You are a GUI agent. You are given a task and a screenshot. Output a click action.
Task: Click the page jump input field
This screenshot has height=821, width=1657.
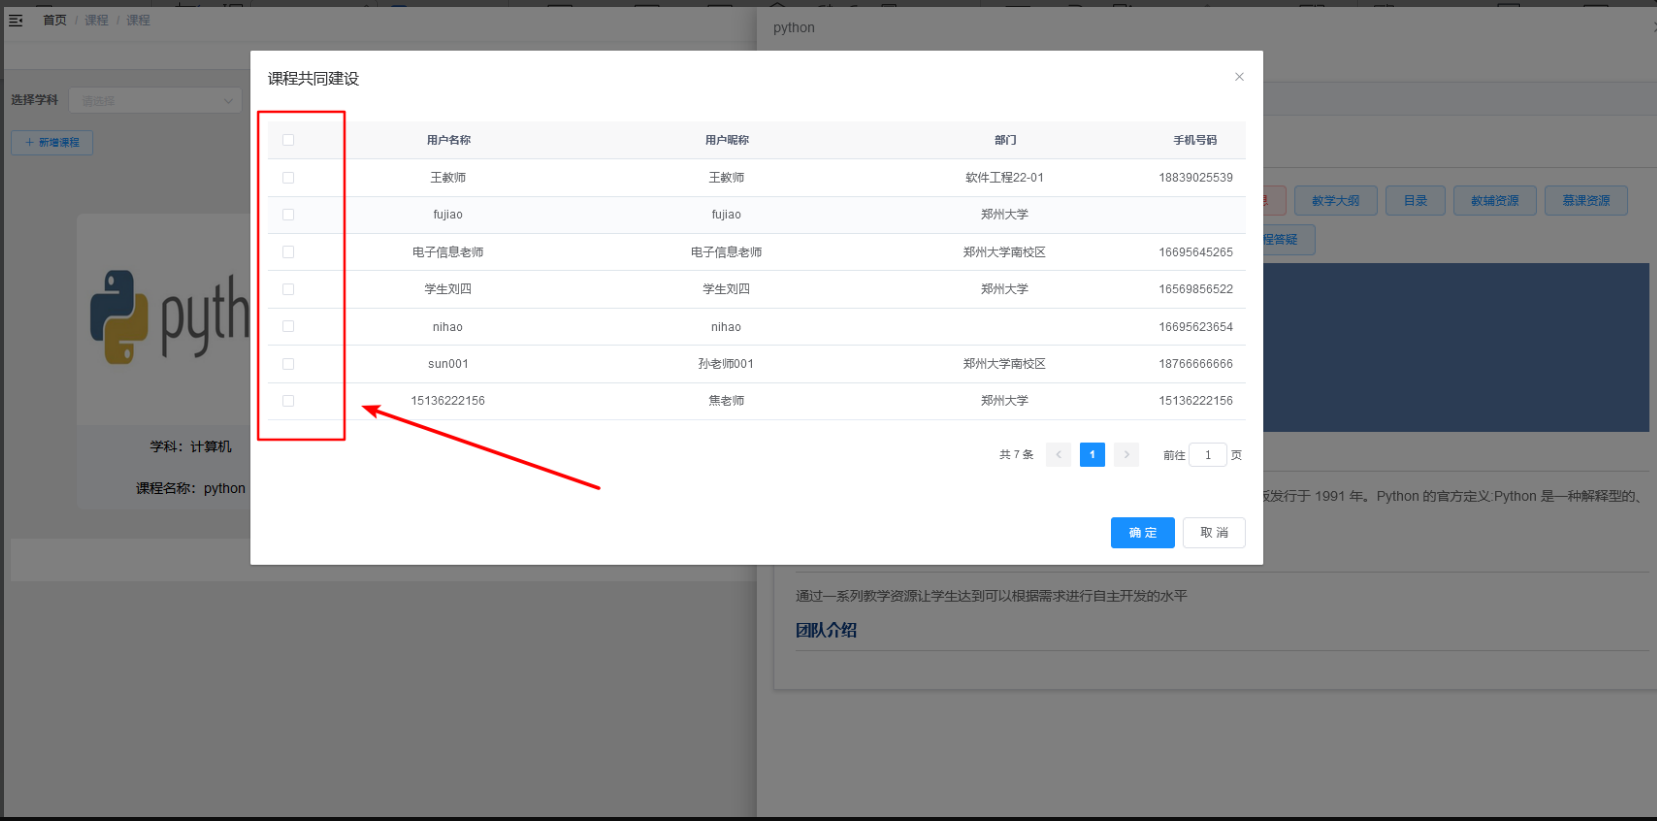[x=1208, y=455]
